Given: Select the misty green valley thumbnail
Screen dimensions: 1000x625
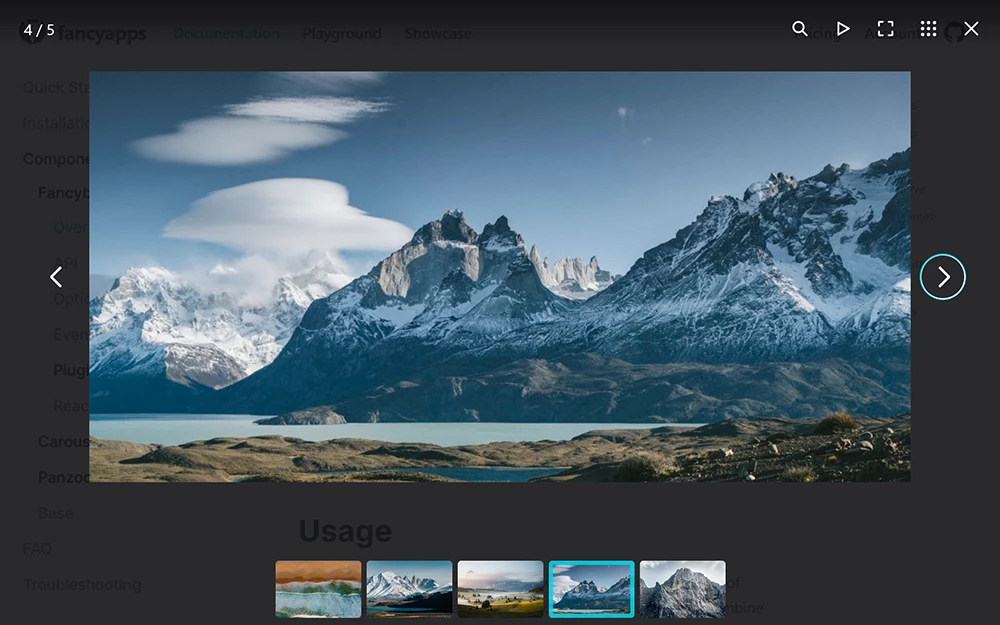Looking at the screenshot, I should (501, 589).
